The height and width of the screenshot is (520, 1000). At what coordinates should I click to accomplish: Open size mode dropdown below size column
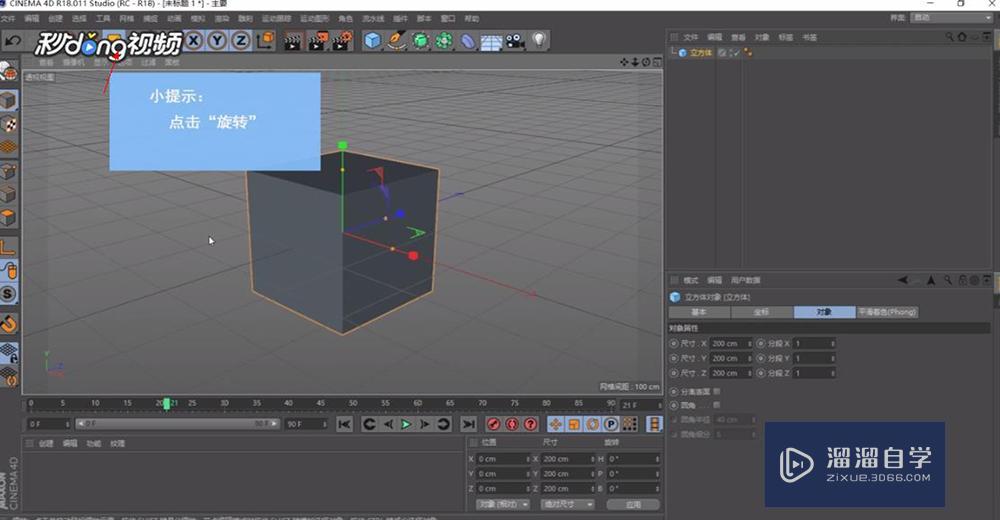(568, 504)
